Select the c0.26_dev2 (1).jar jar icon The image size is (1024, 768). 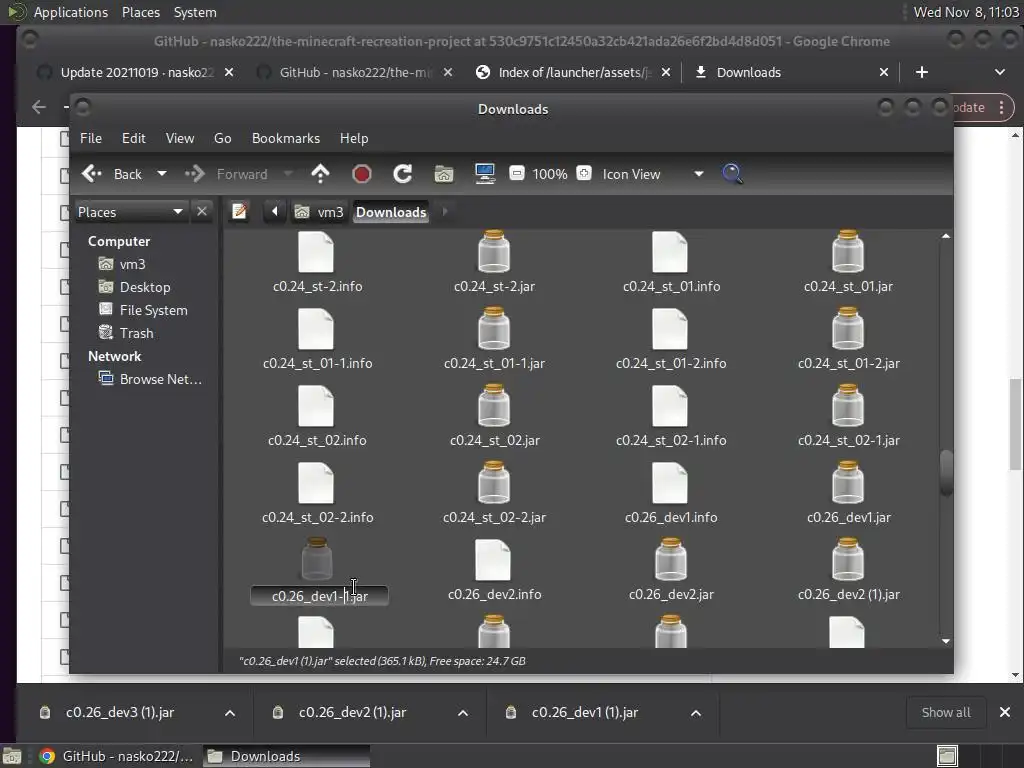tap(848, 560)
